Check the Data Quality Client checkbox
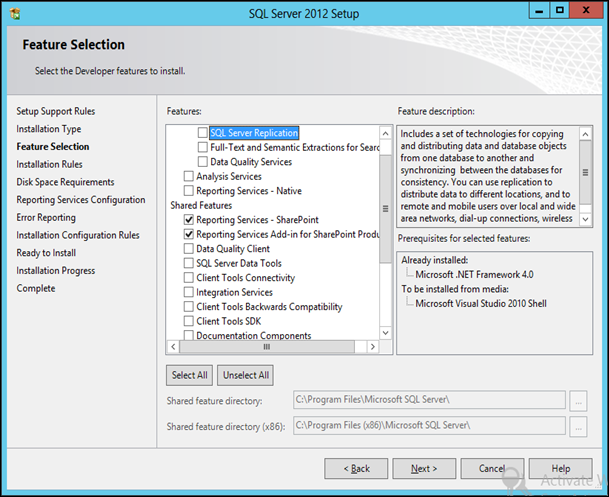The image size is (609, 497). [x=188, y=248]
